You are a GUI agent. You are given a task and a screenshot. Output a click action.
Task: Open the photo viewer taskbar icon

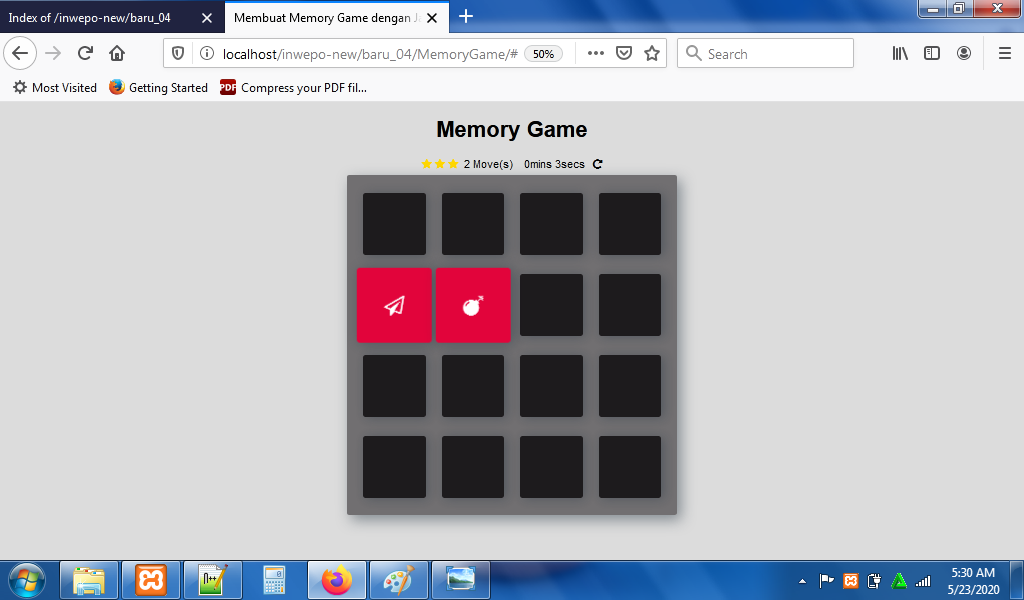tap(460, 580)
